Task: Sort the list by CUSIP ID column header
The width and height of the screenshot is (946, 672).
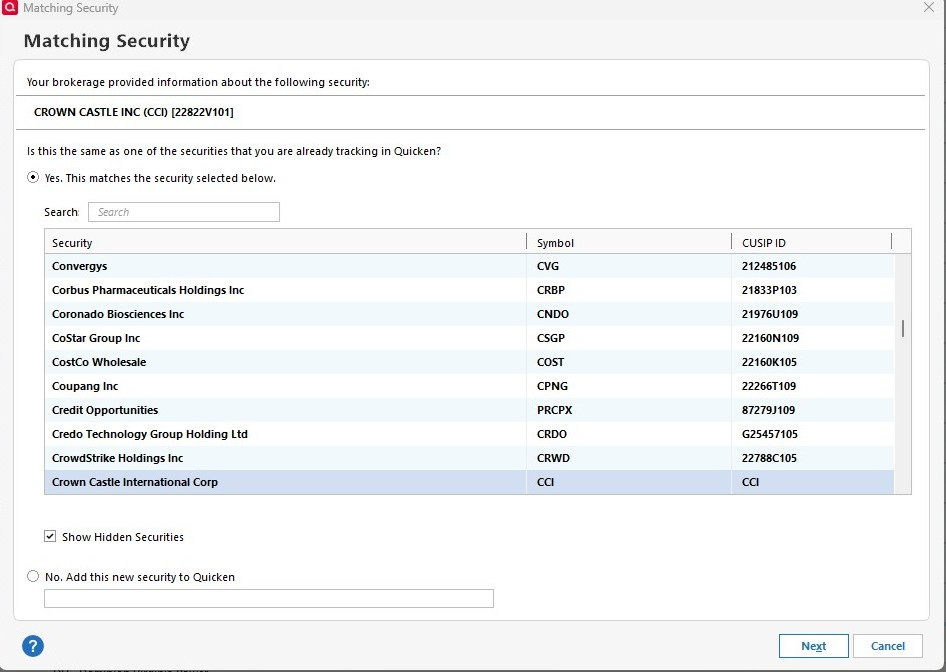Action: (810, 243)
